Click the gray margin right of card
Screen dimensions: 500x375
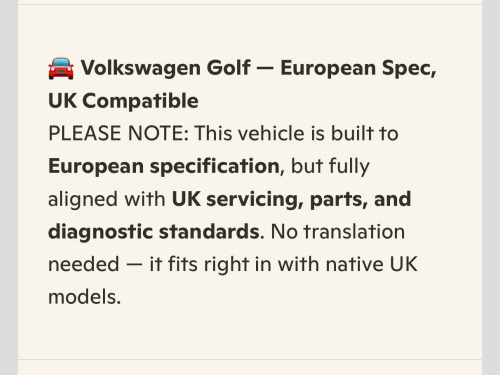[x=491, y=187]
